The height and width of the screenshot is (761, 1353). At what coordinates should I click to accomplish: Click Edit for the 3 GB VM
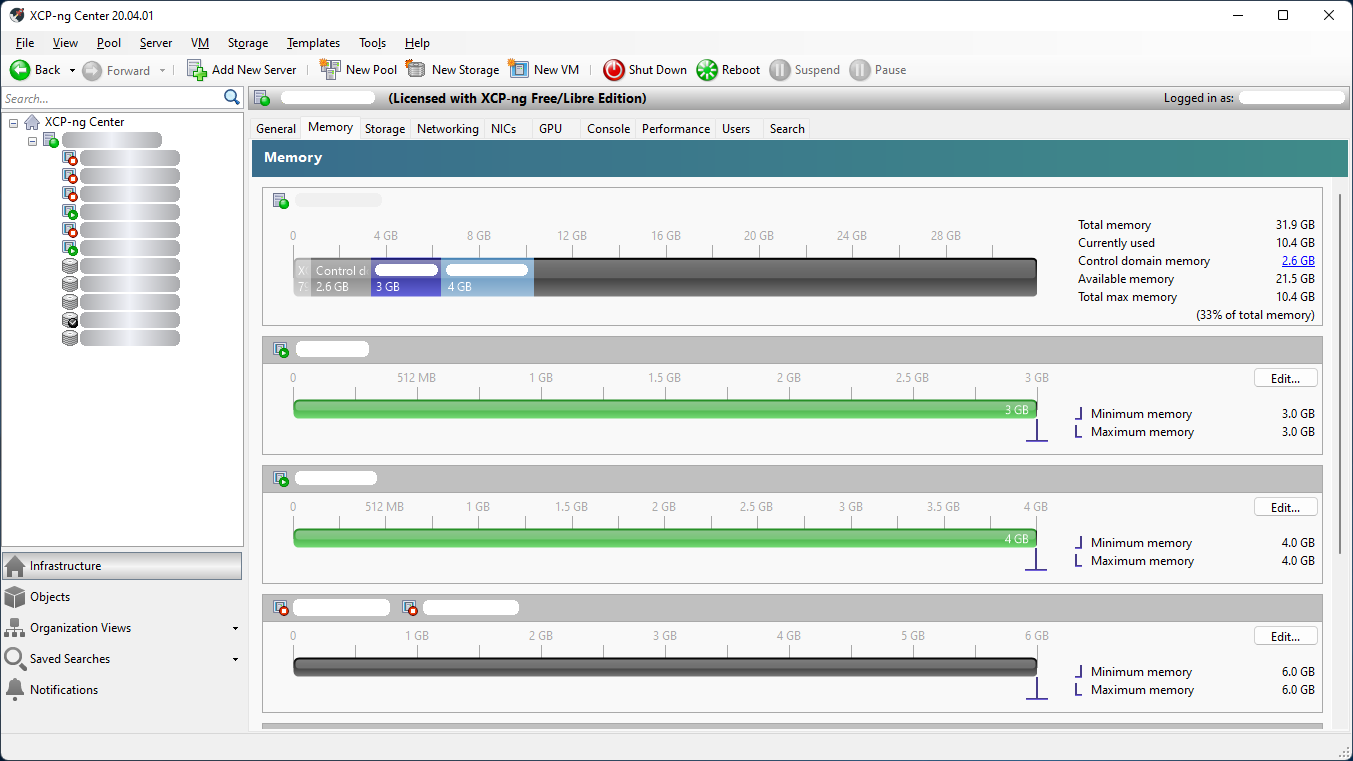click(1285, 379)
